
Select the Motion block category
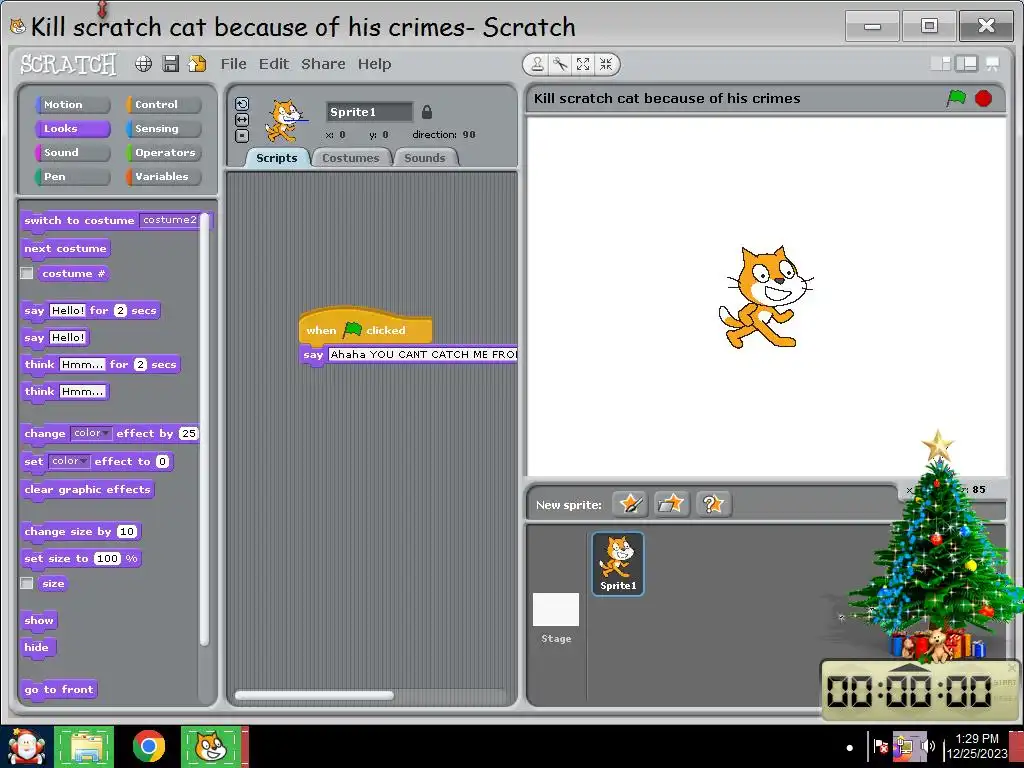pyautogui.click(x=72, y=104)
